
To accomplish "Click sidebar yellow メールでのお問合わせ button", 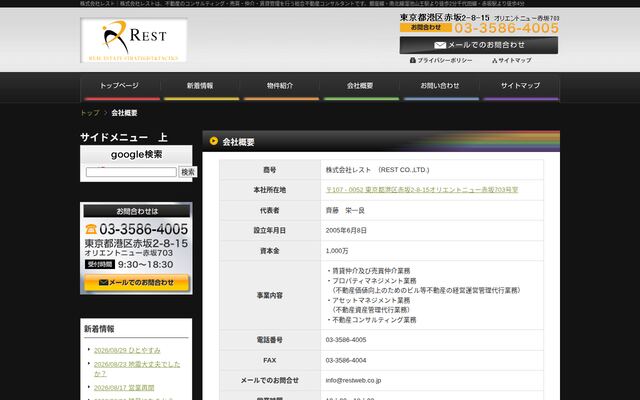I will [x=136, y=282].
